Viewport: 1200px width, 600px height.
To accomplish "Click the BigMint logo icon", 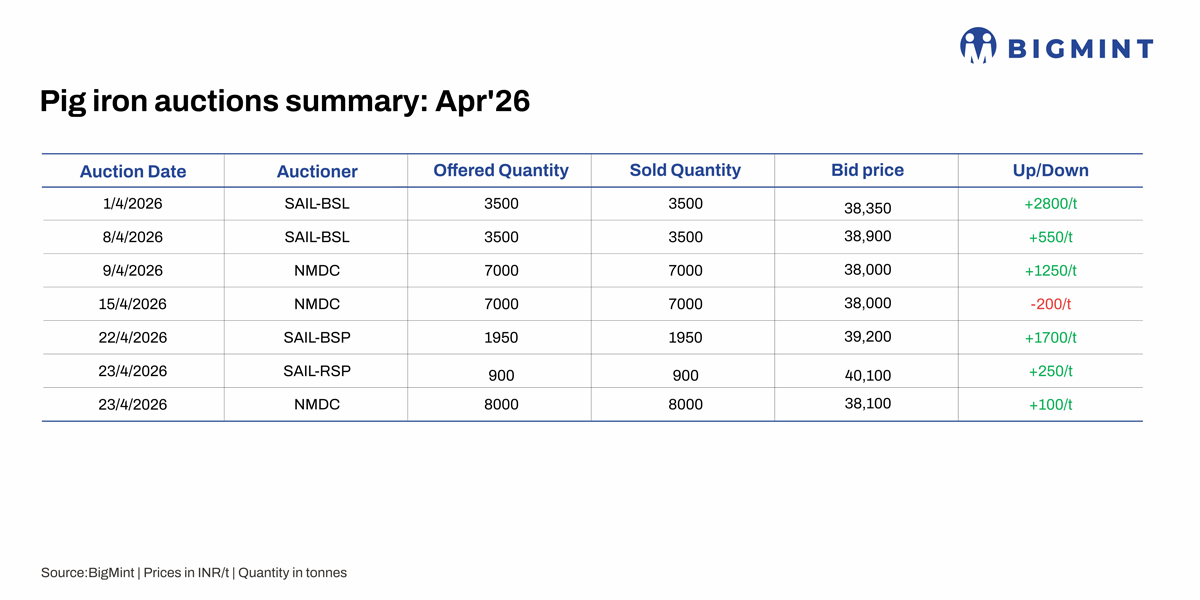I will pos(978,46).
